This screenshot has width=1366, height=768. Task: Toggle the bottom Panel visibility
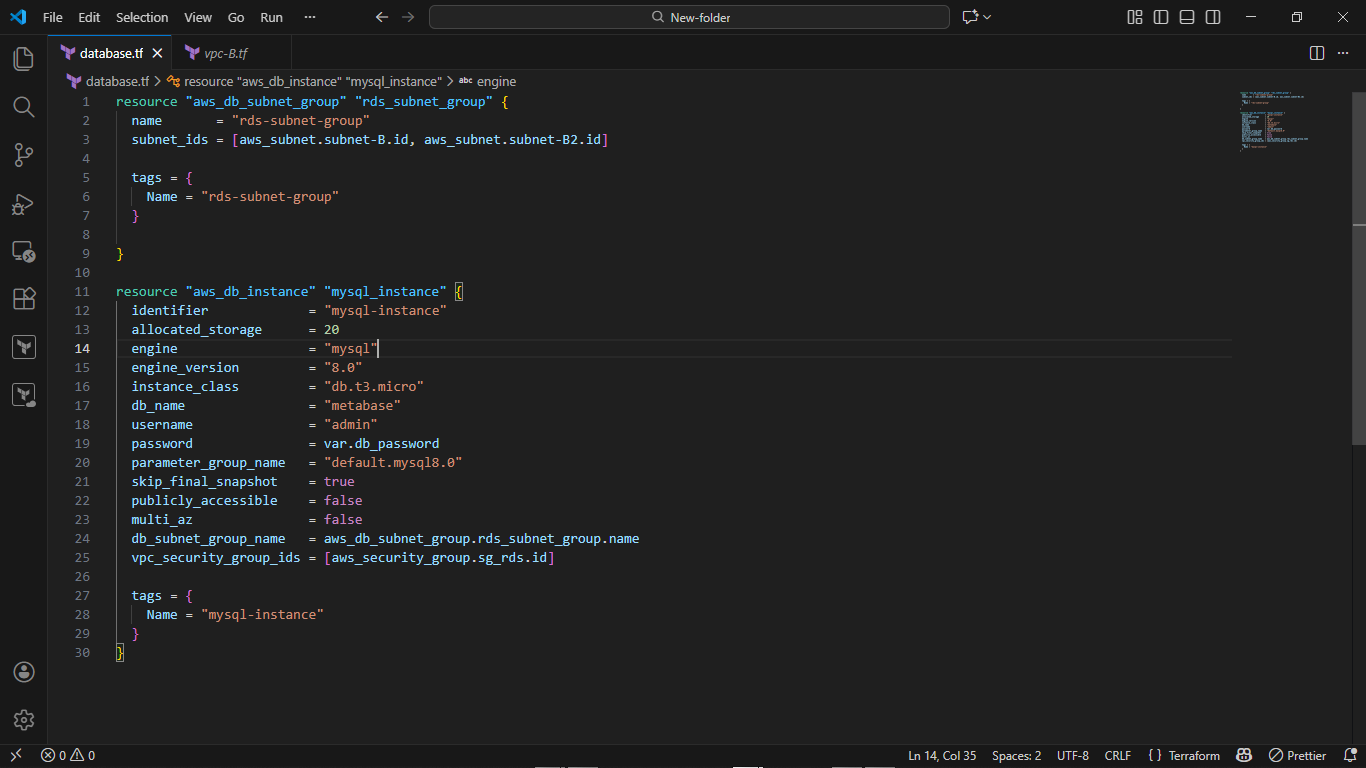[1186, 17]
